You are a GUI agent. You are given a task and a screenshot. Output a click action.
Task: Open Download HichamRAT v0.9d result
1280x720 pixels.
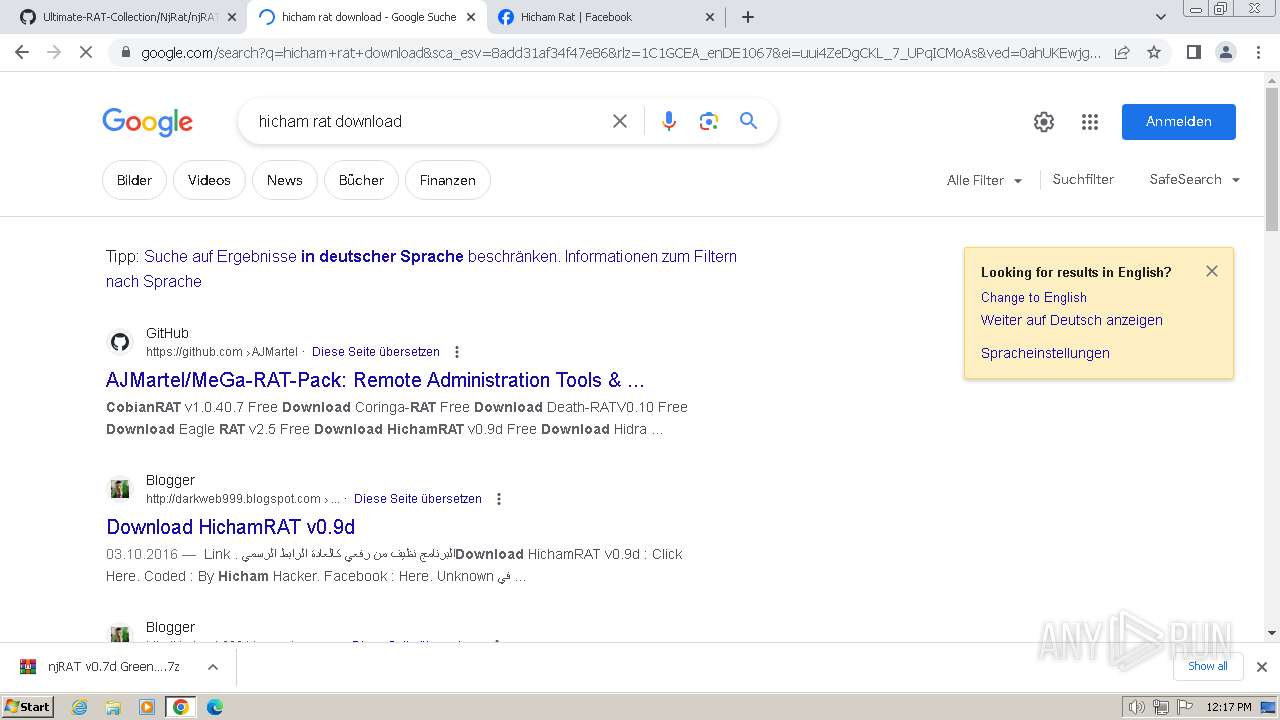(231, 527)
